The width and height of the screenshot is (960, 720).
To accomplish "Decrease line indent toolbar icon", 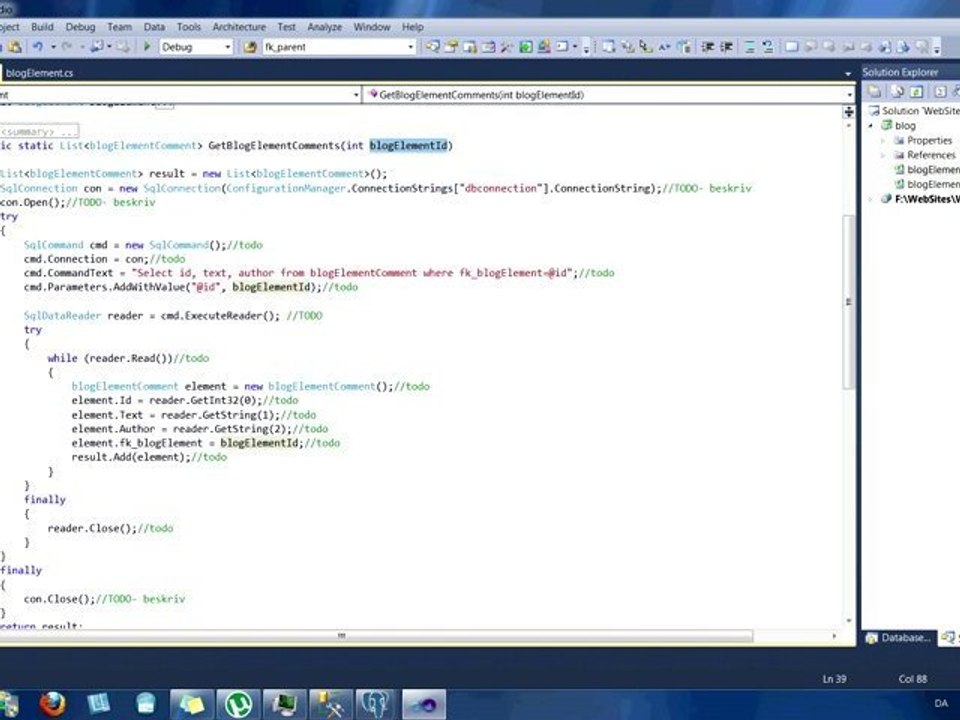I will (708, 47).
